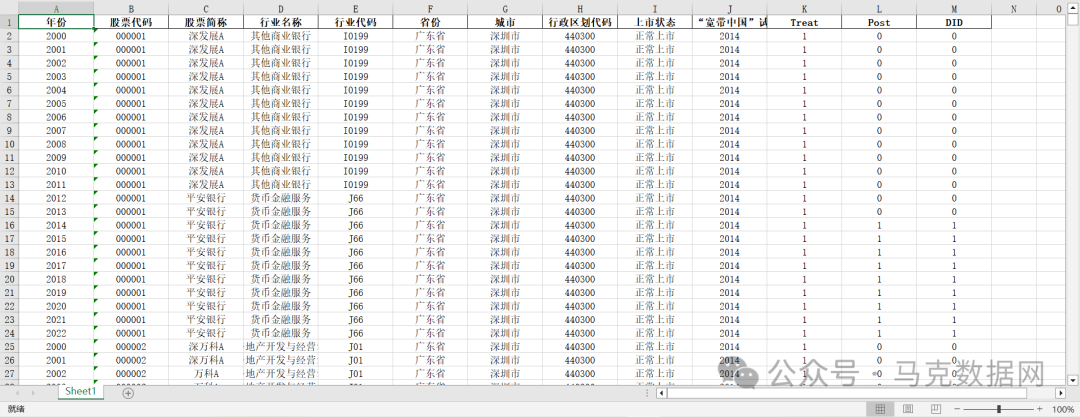Image resolution: width=1080 pixels, height=417 pixels.
Task: Select the 平安银行 cell in row 14
Action: tap(206, 198)
